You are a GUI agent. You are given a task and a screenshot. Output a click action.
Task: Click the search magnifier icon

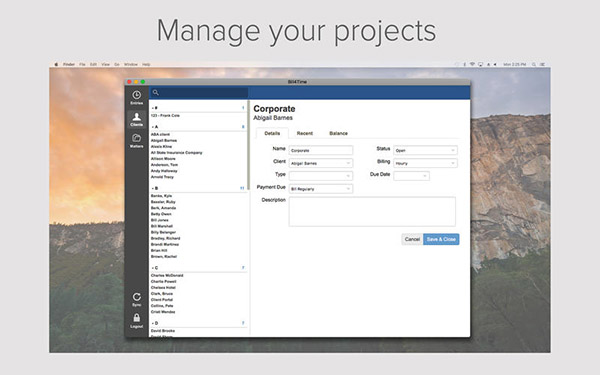(156, 92)
